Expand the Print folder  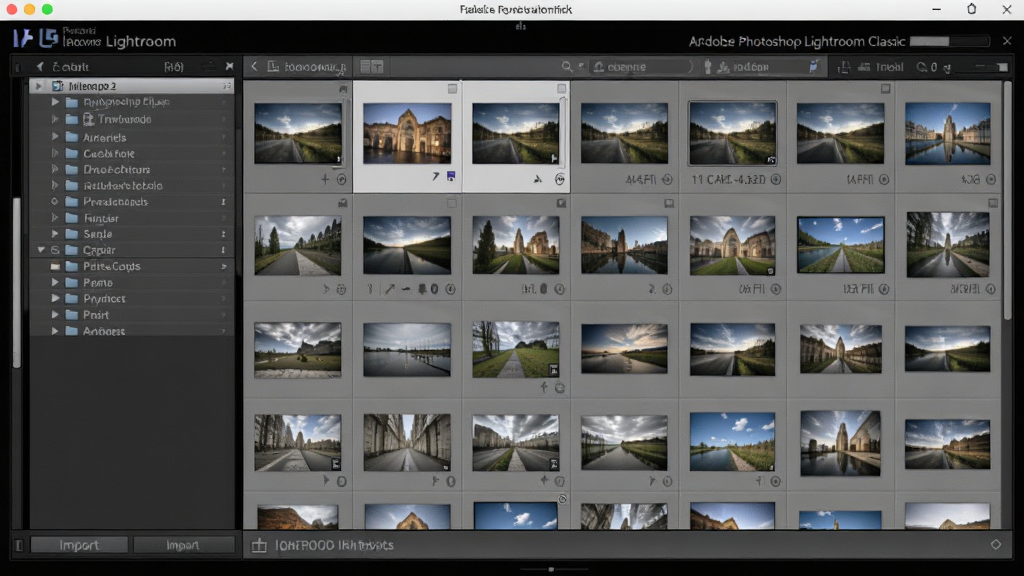pos(55,315)
